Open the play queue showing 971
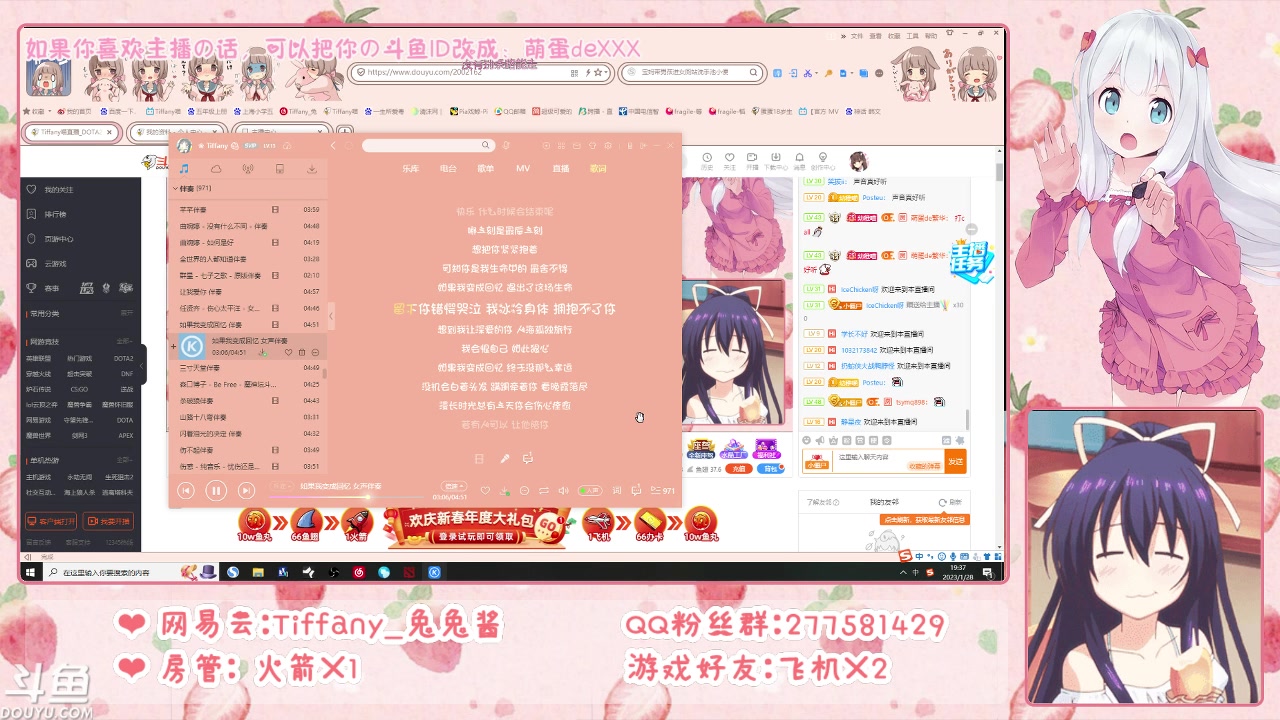1280x720 pixels. (662, 491)
